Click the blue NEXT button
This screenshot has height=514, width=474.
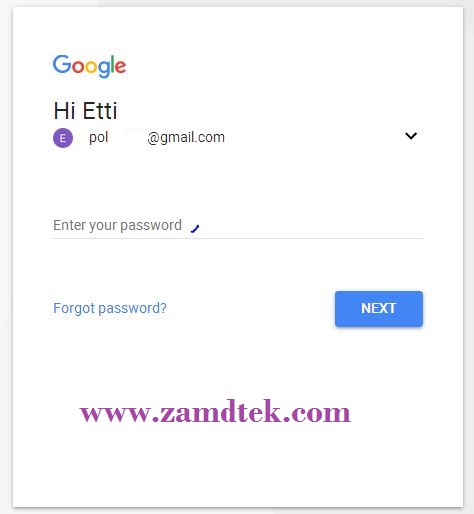click(x=379, y=309)
